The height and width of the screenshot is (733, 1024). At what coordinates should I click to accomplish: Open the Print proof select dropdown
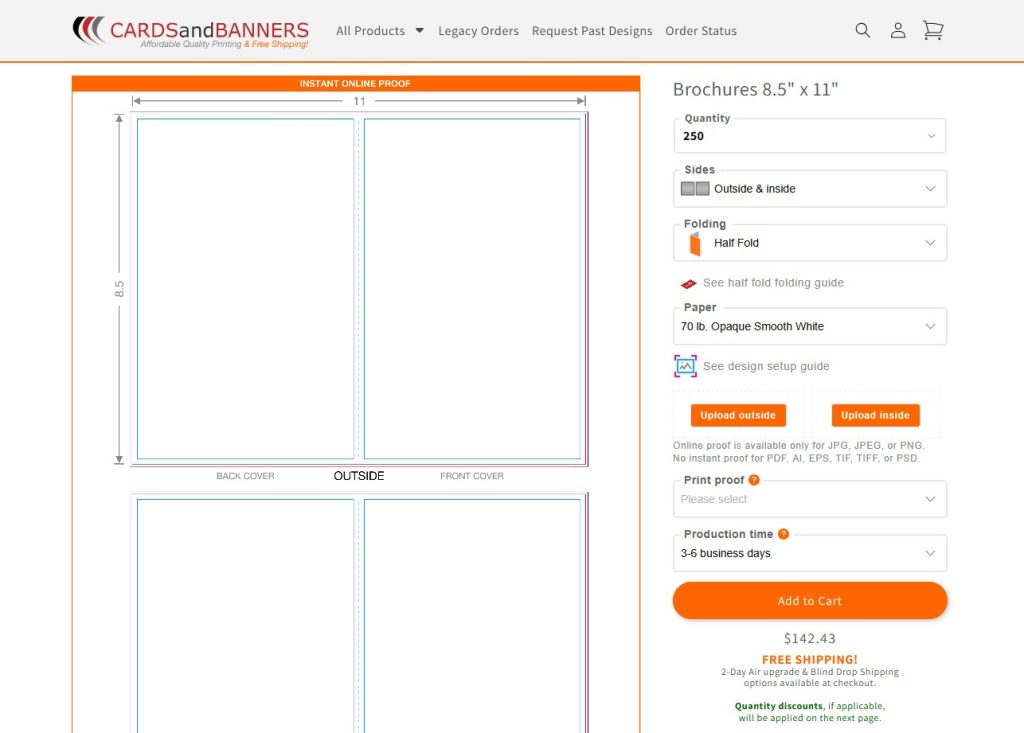(x=810, y=499)
